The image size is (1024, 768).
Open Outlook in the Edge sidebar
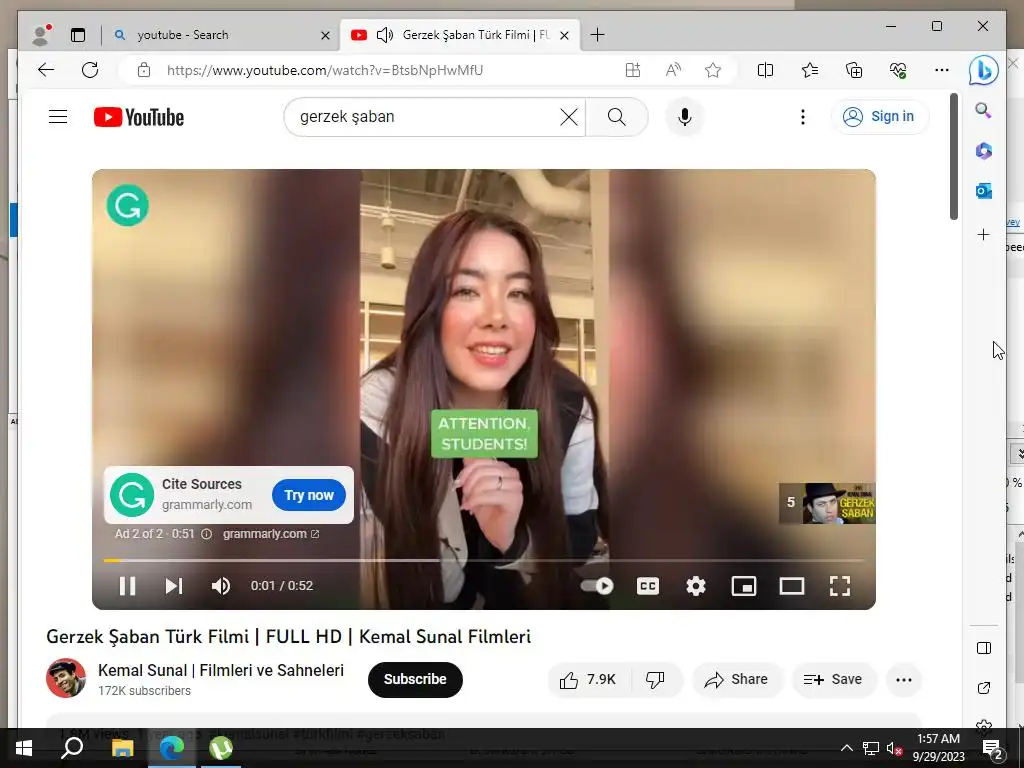[984, 191]
